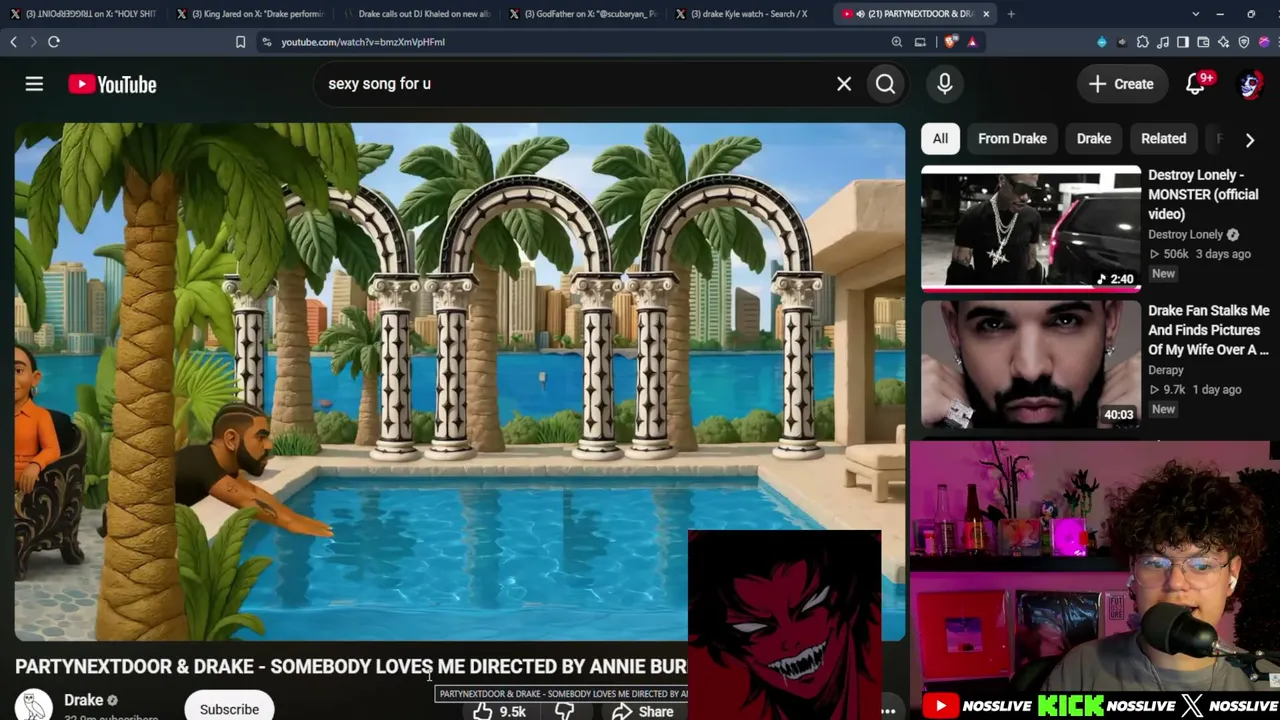Open Leo AI sparkle icon
Image resolution: width=1280 pixels, height=720 pixels.
[1223, 42]
